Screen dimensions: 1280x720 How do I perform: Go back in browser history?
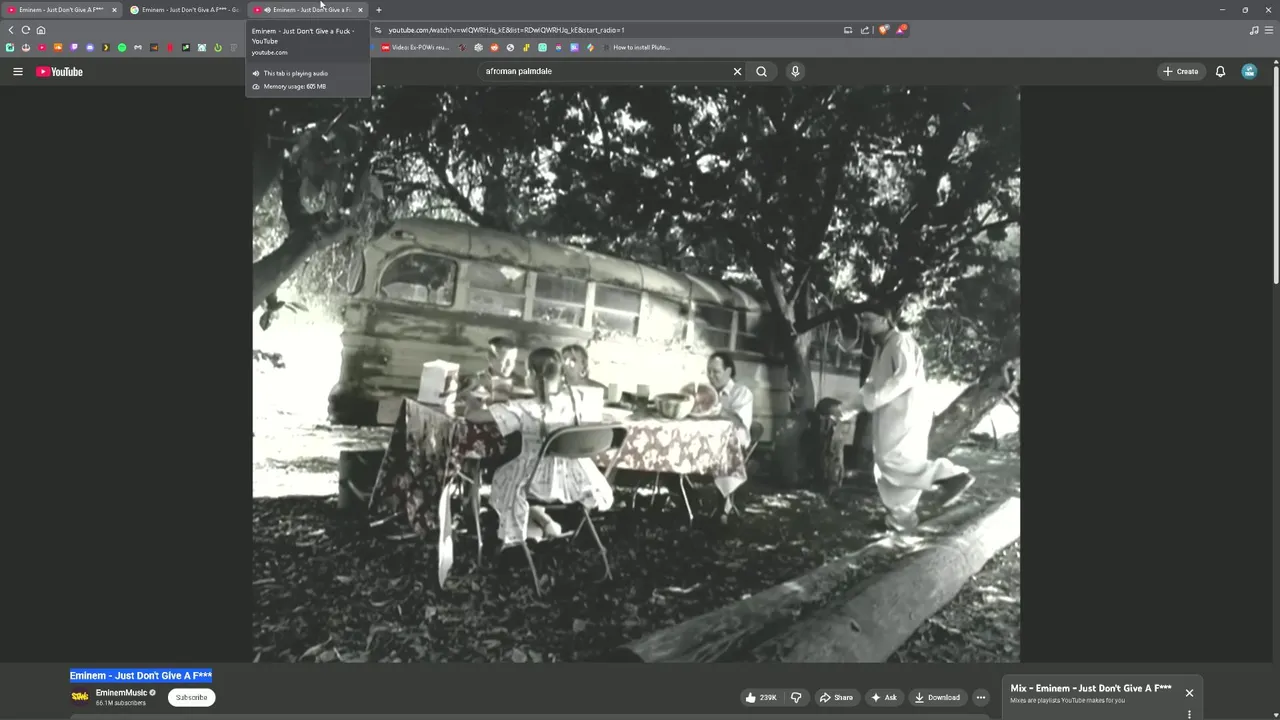(11, 30)
